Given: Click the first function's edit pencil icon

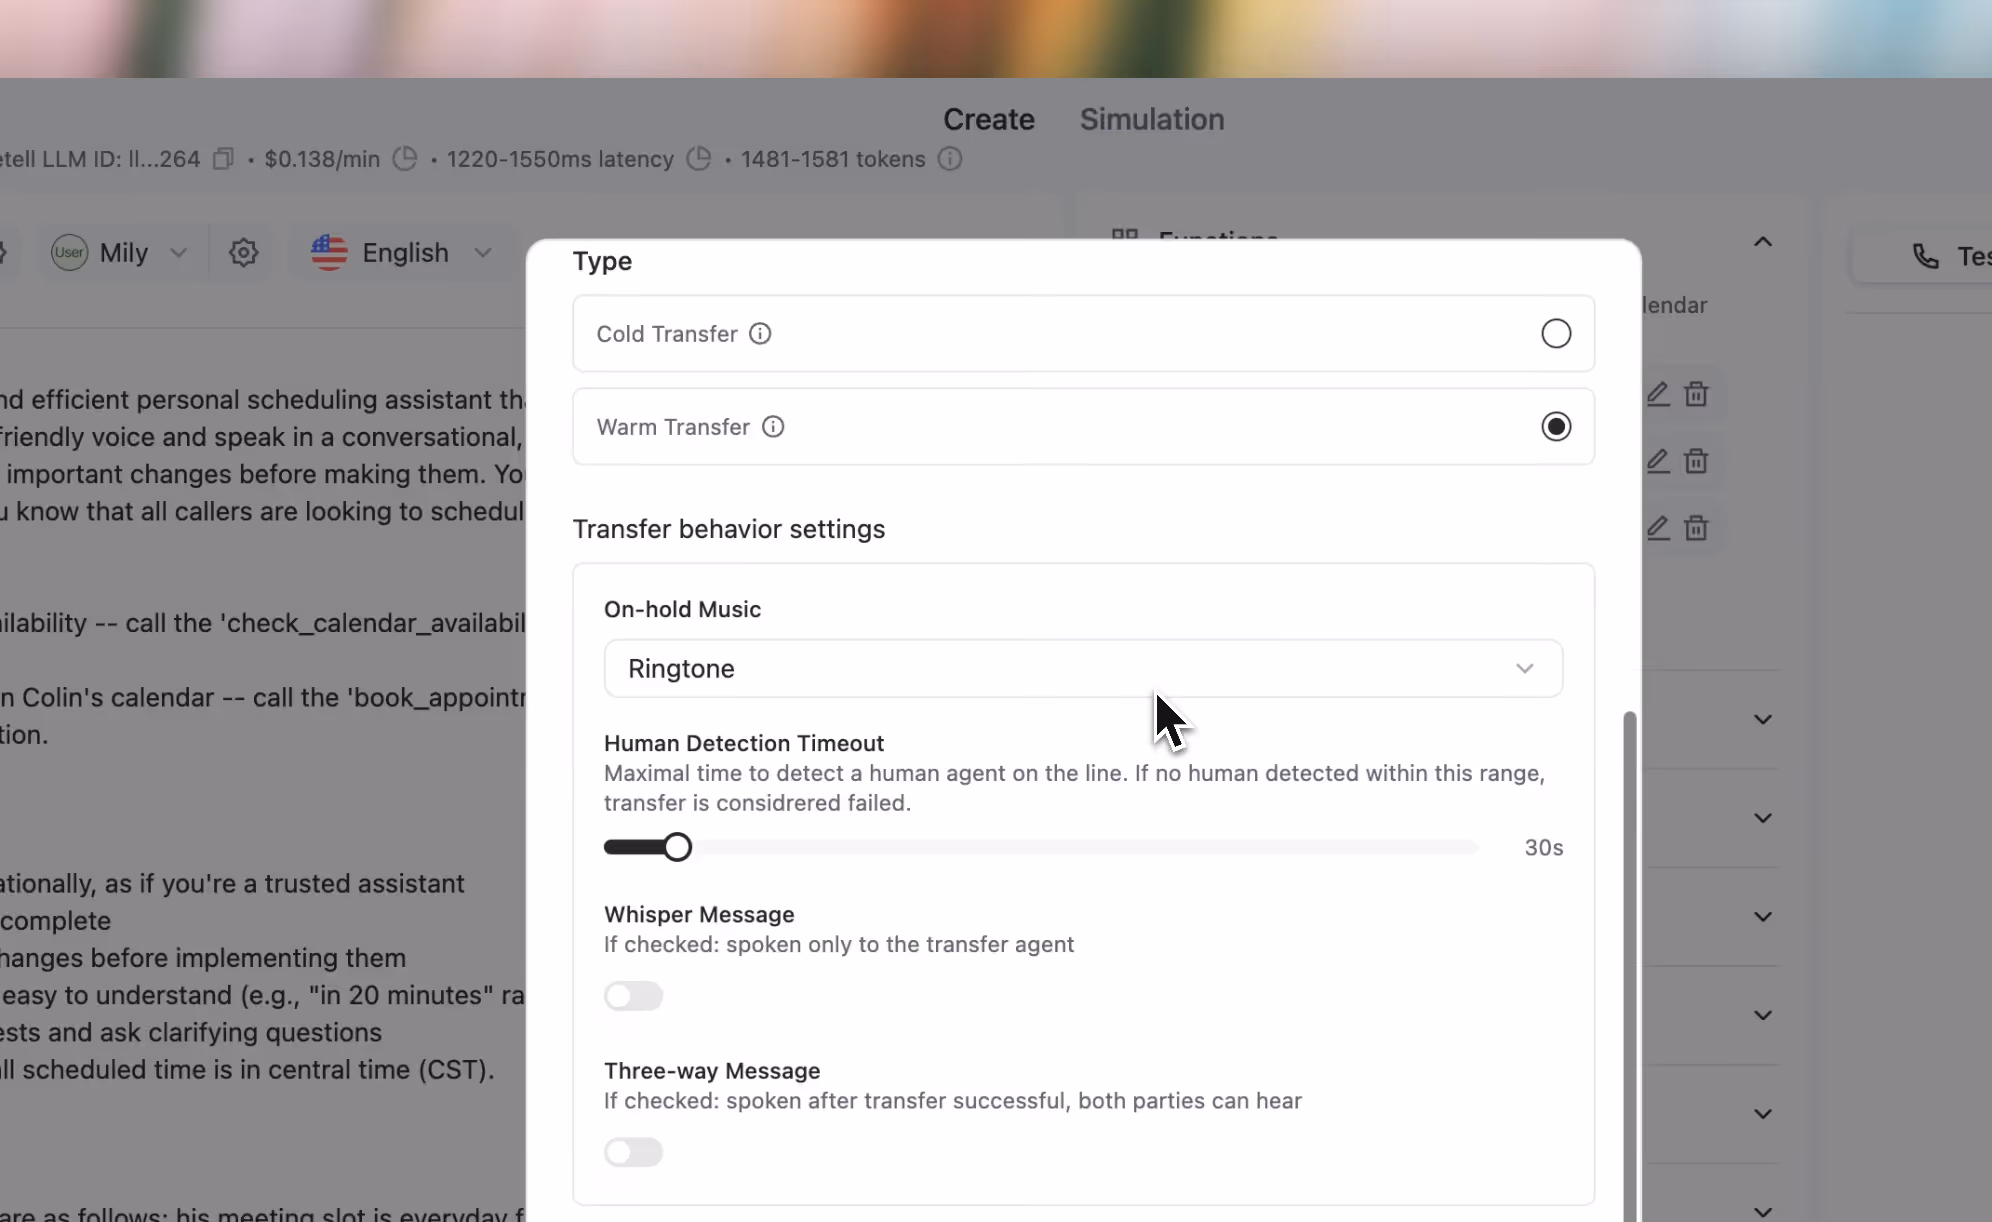Looking at the screenshot, I should click(x=1658, y=394).
